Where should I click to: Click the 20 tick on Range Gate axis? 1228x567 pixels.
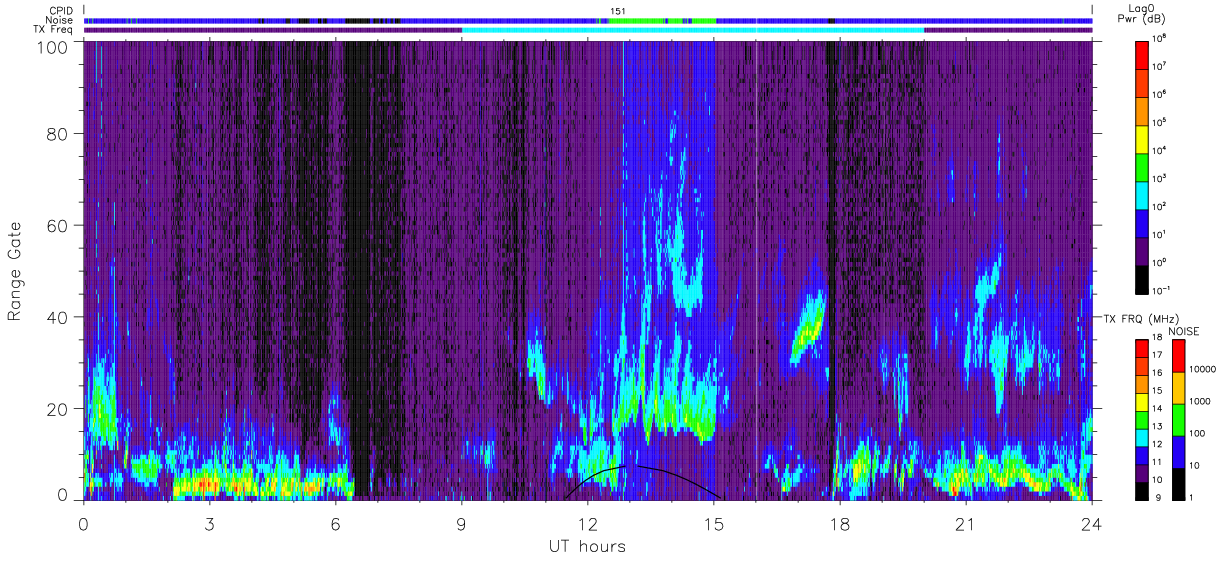tap(56, 408)
